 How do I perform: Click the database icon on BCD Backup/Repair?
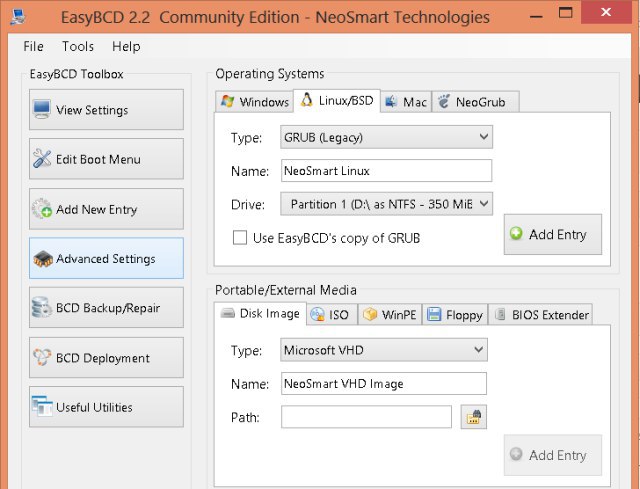tap(42, 307)
